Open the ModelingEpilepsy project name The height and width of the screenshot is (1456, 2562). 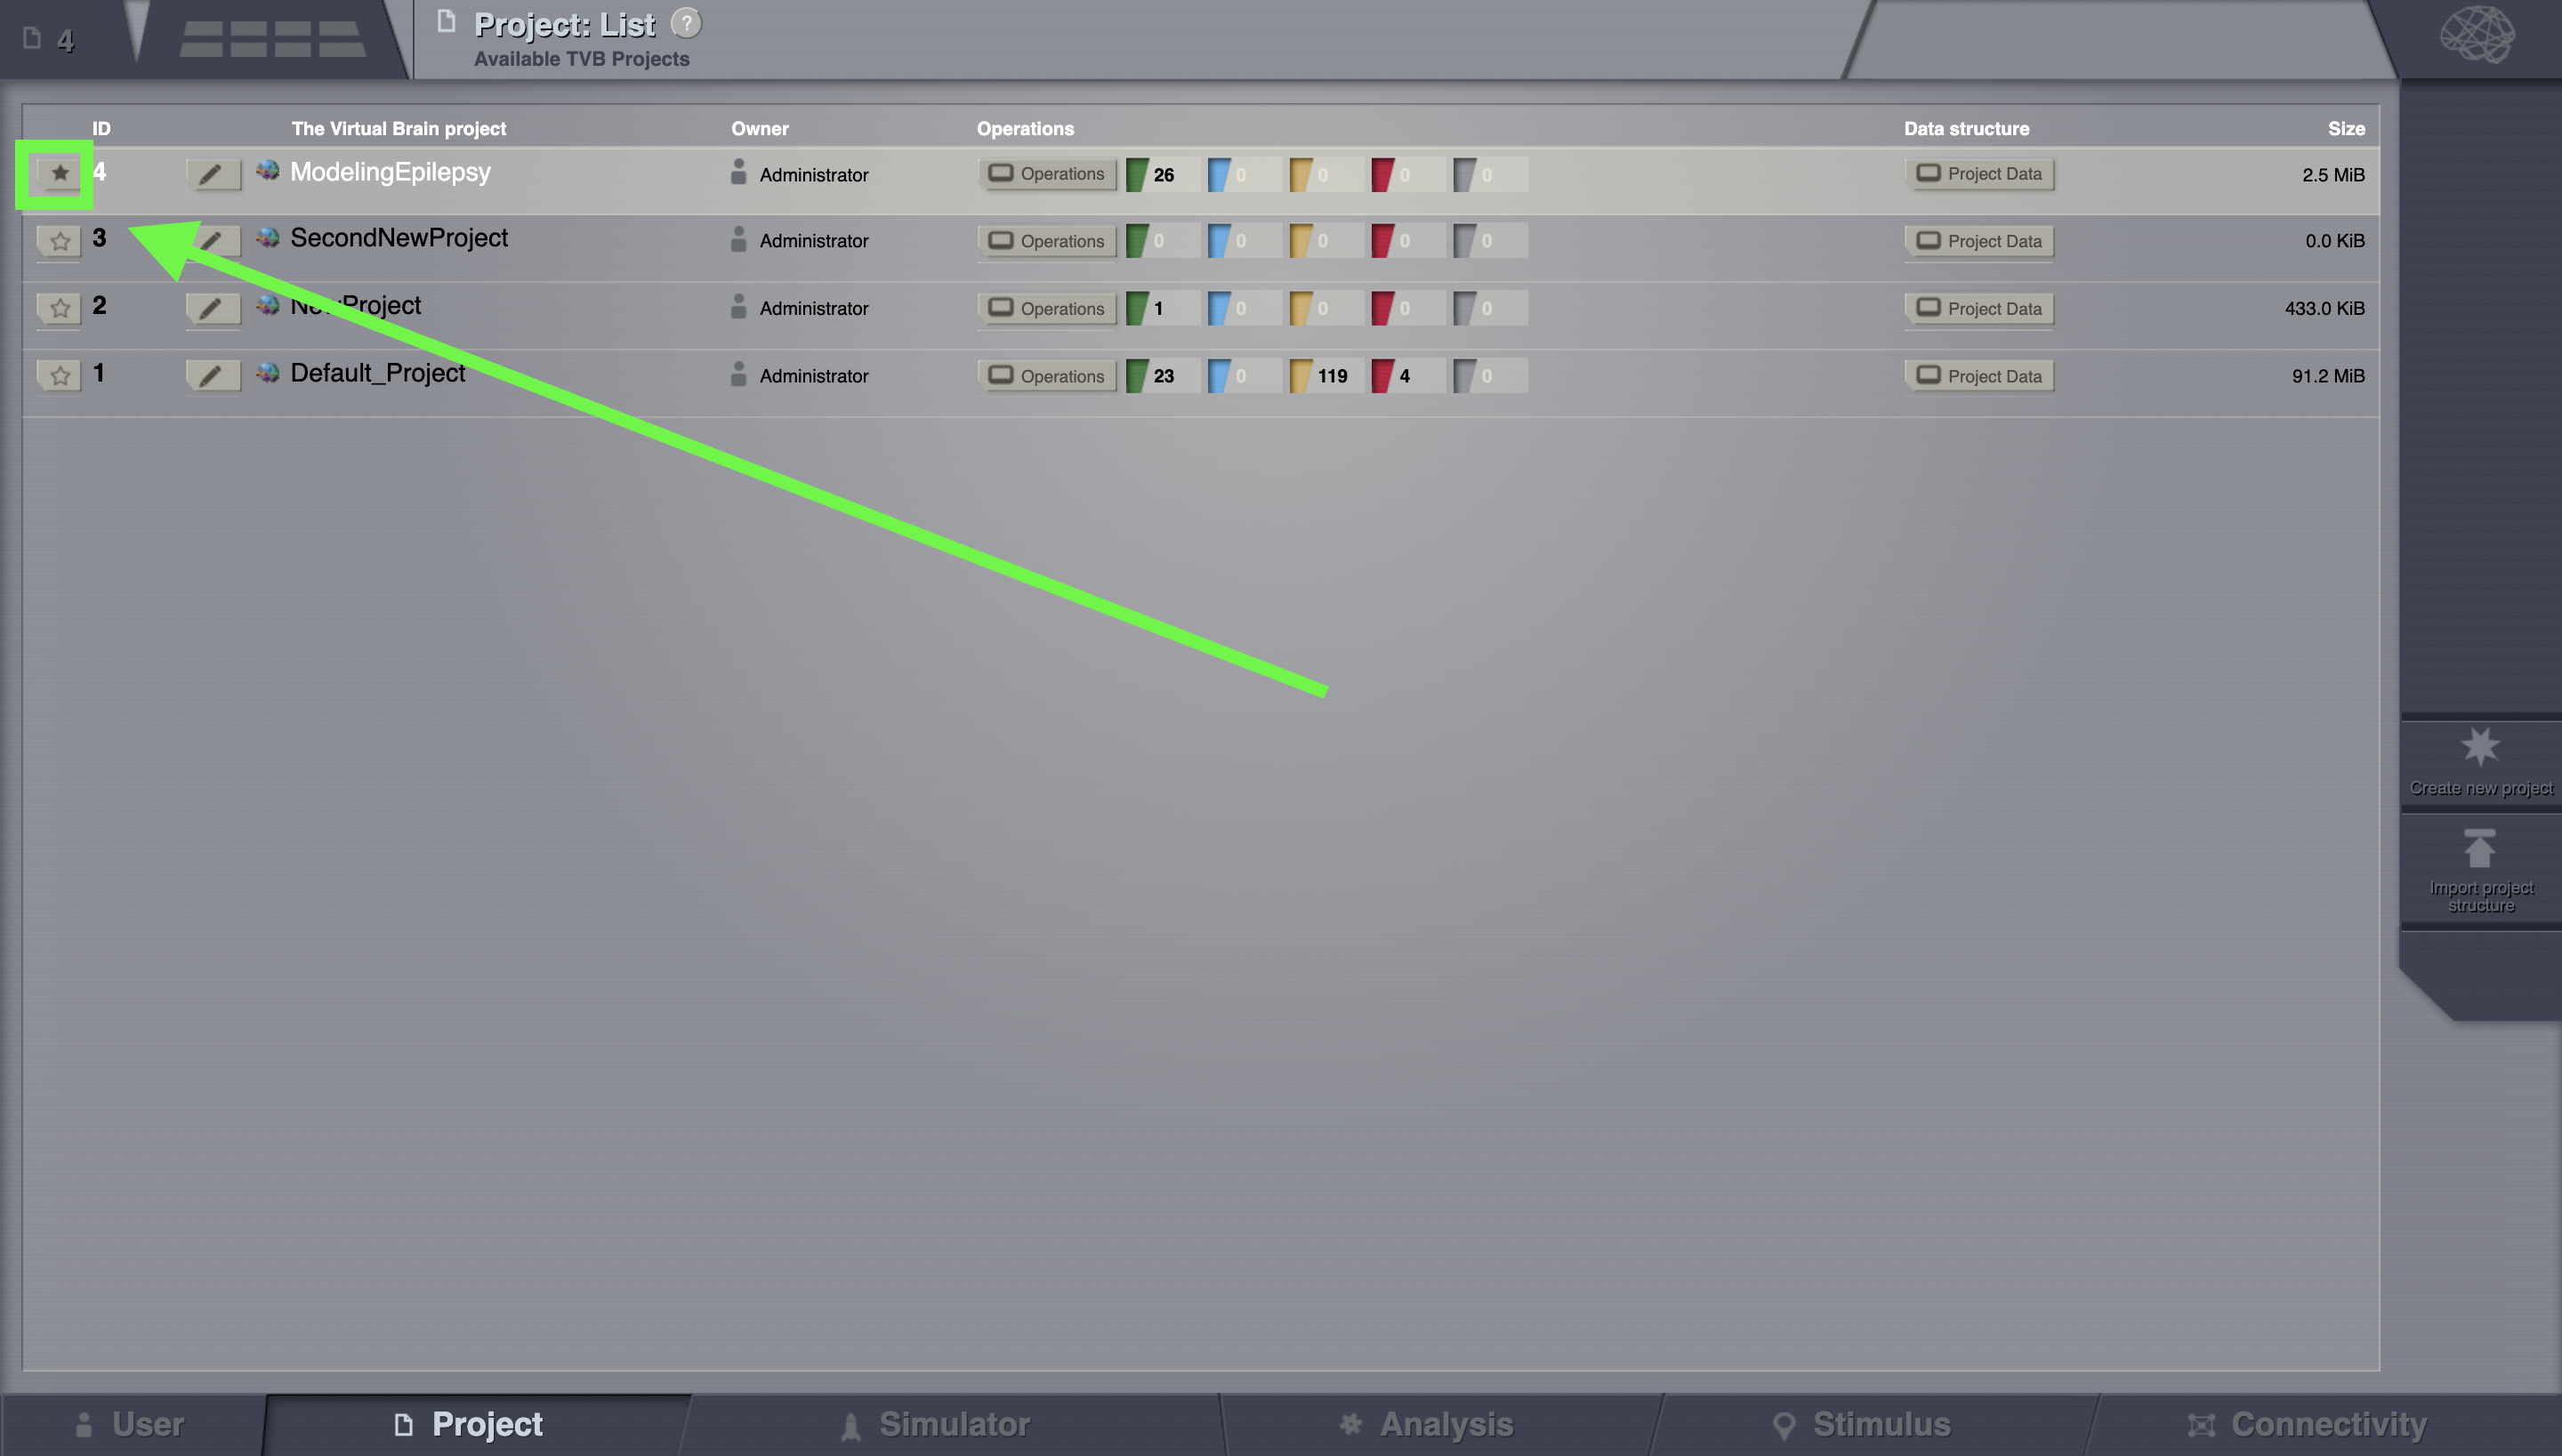click(390, 172)
